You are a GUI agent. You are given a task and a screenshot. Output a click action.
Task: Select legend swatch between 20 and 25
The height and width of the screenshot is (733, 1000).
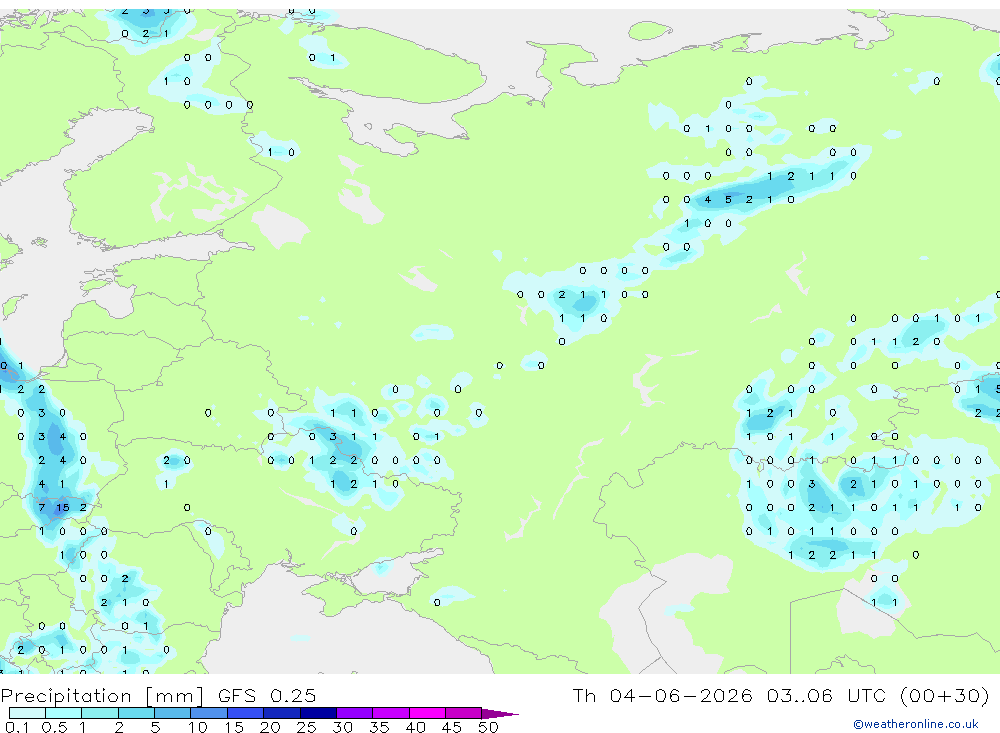281,713
